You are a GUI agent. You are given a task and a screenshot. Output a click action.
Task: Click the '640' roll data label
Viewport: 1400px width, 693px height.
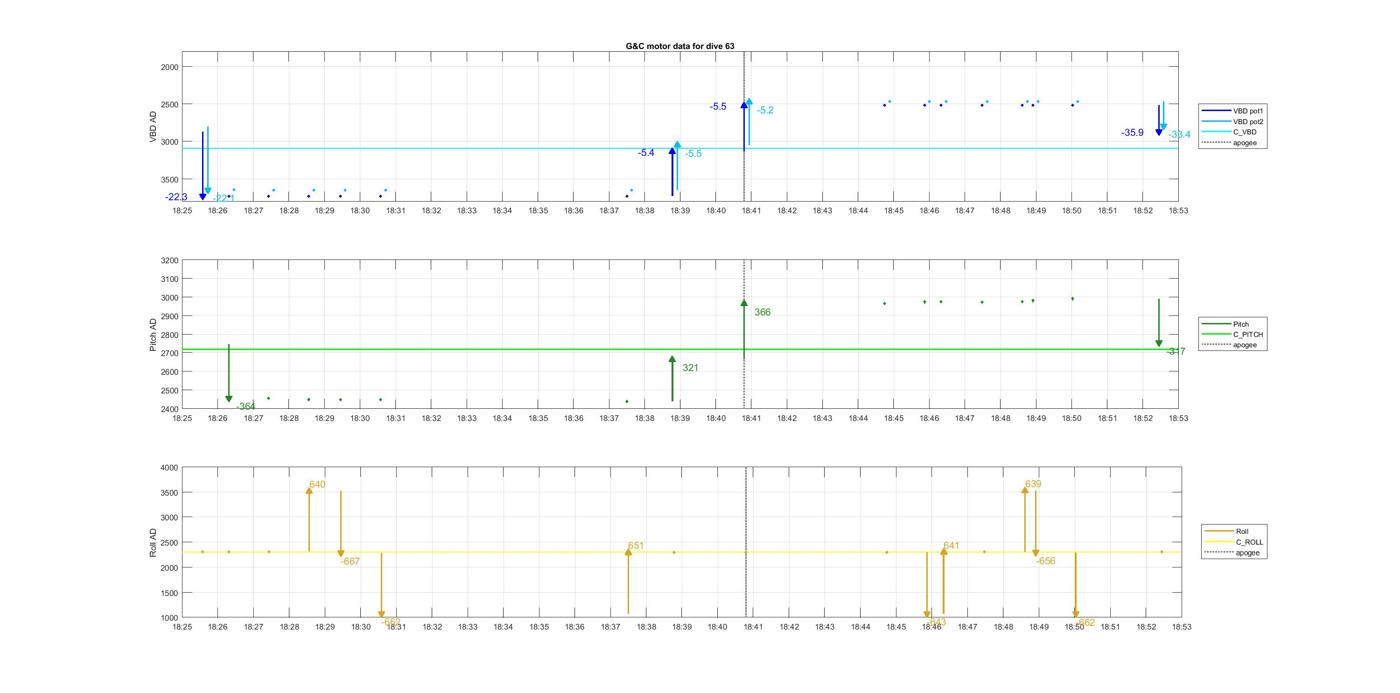tap(317, 485)
